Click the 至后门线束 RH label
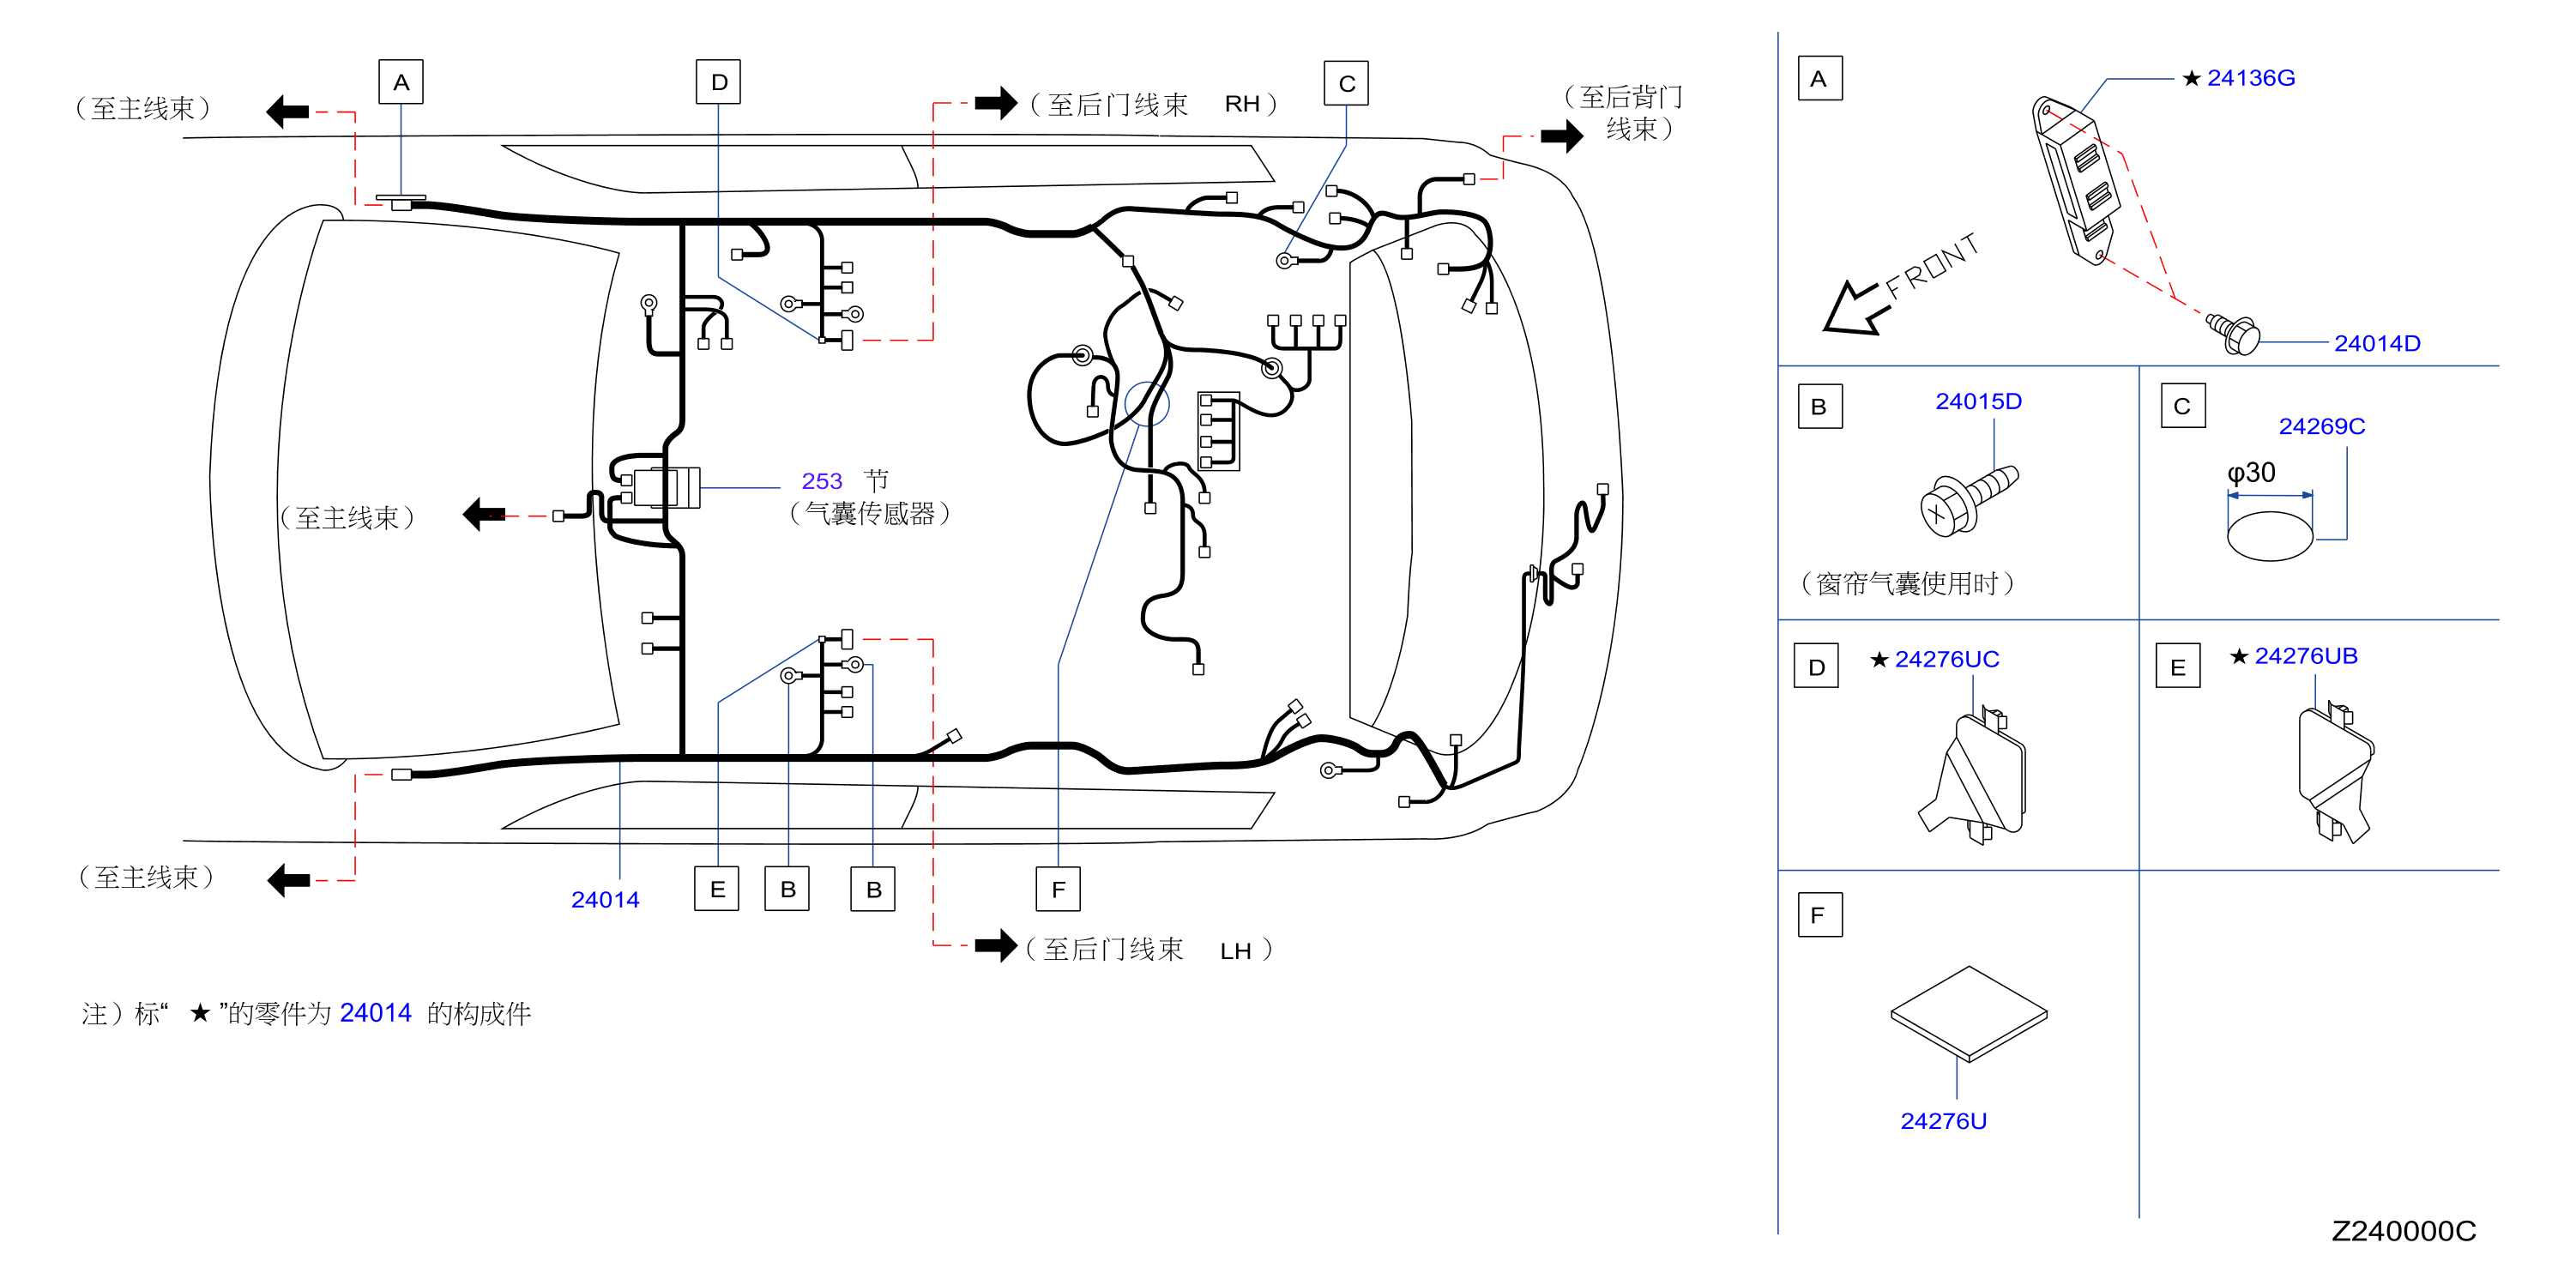 [x=1153, y=104]
